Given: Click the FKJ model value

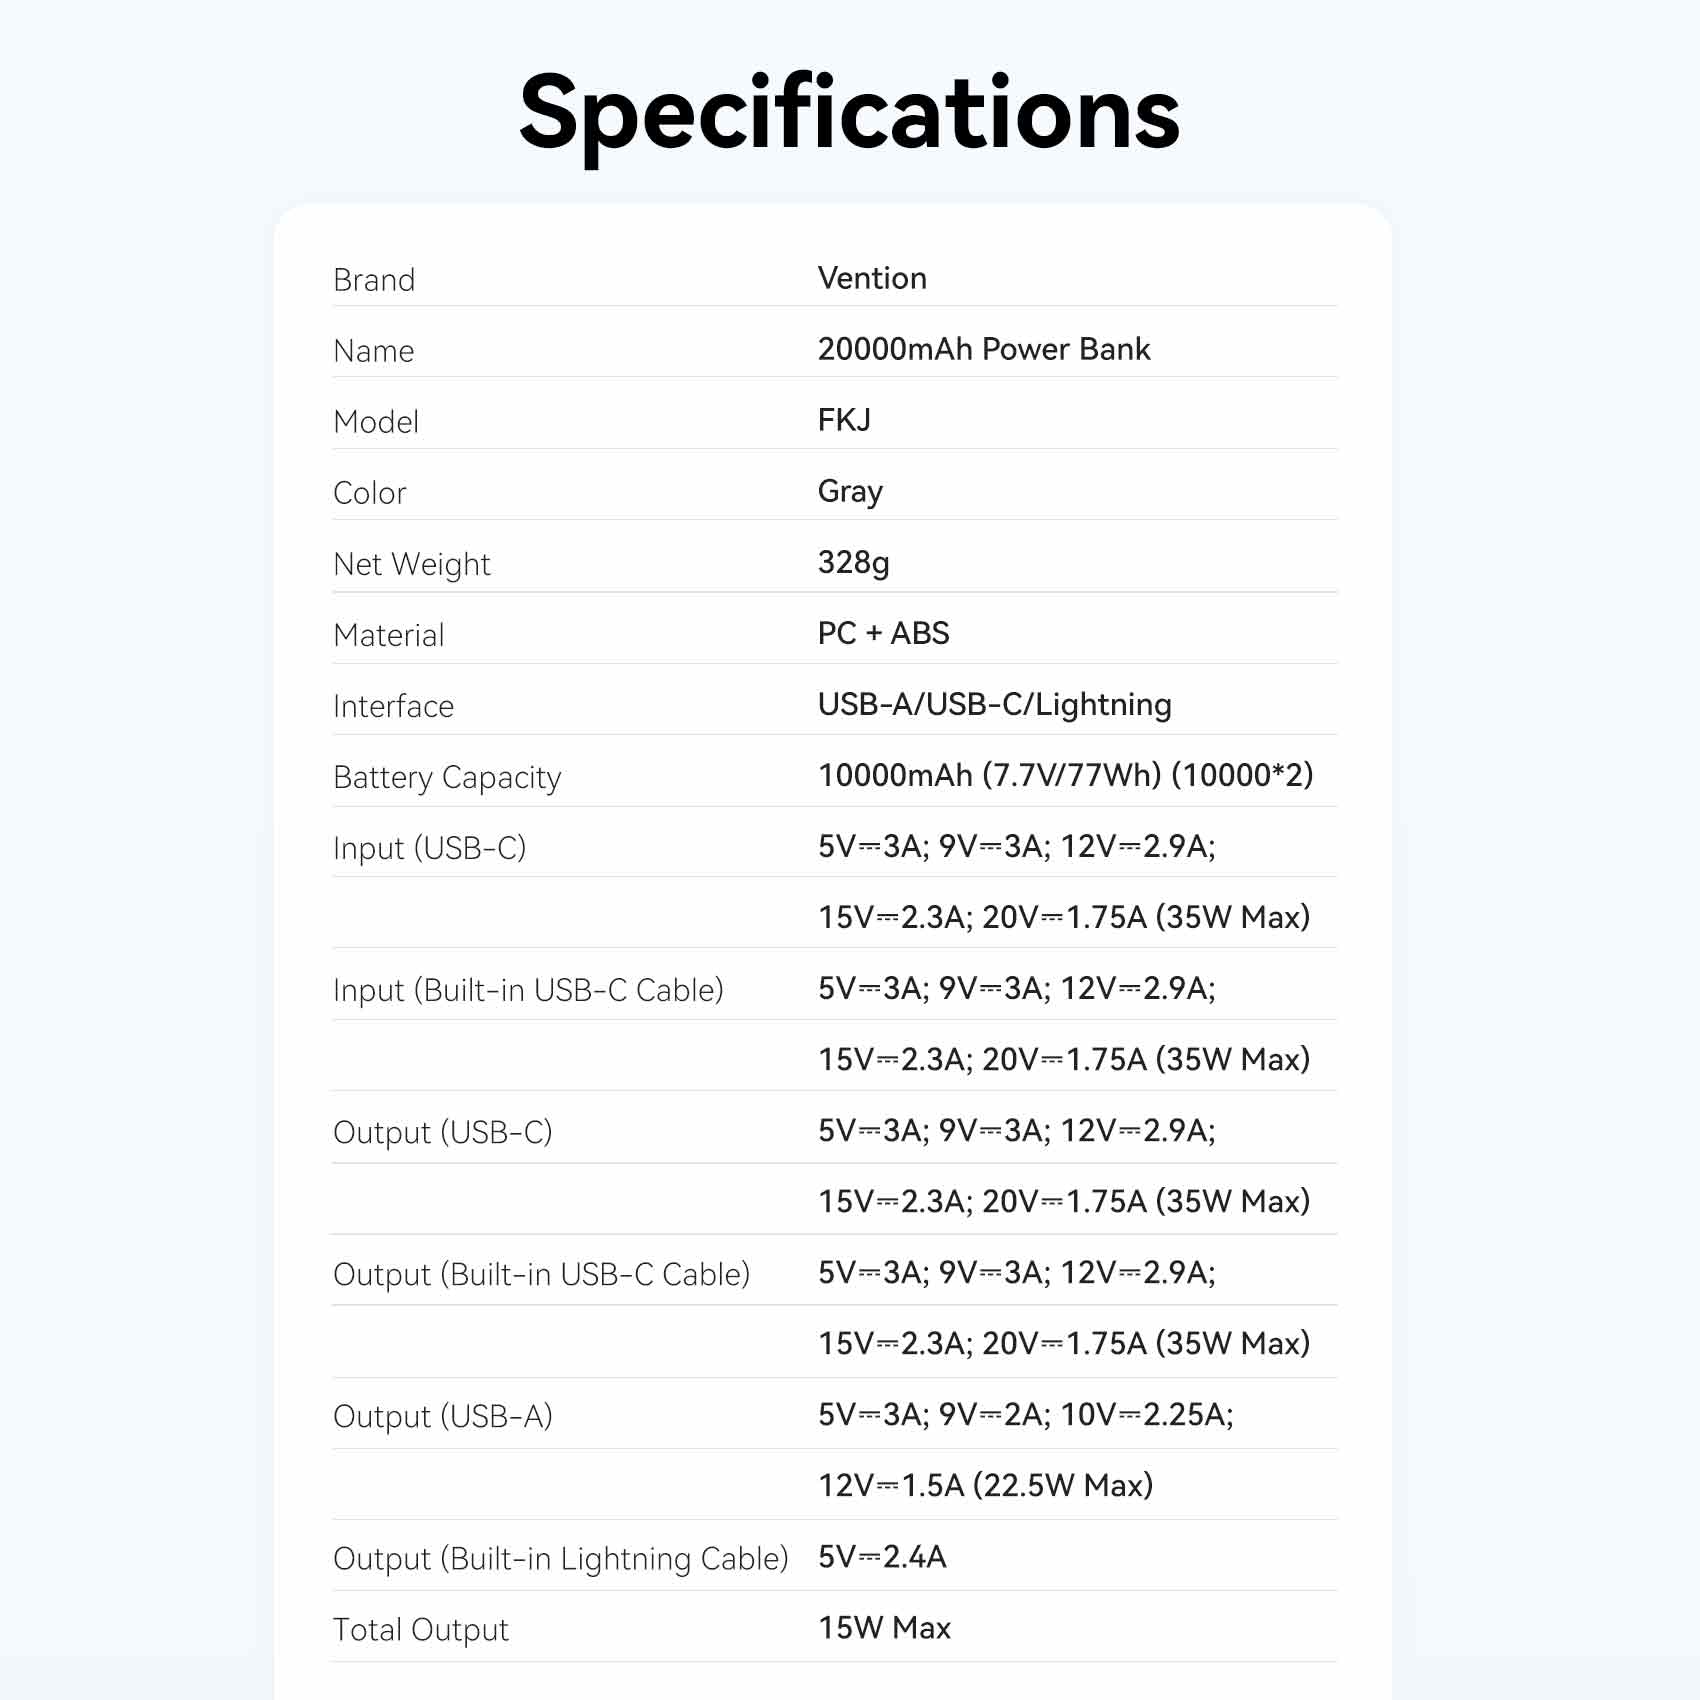Looking at the screenshot, I should [x=844, y=420].
